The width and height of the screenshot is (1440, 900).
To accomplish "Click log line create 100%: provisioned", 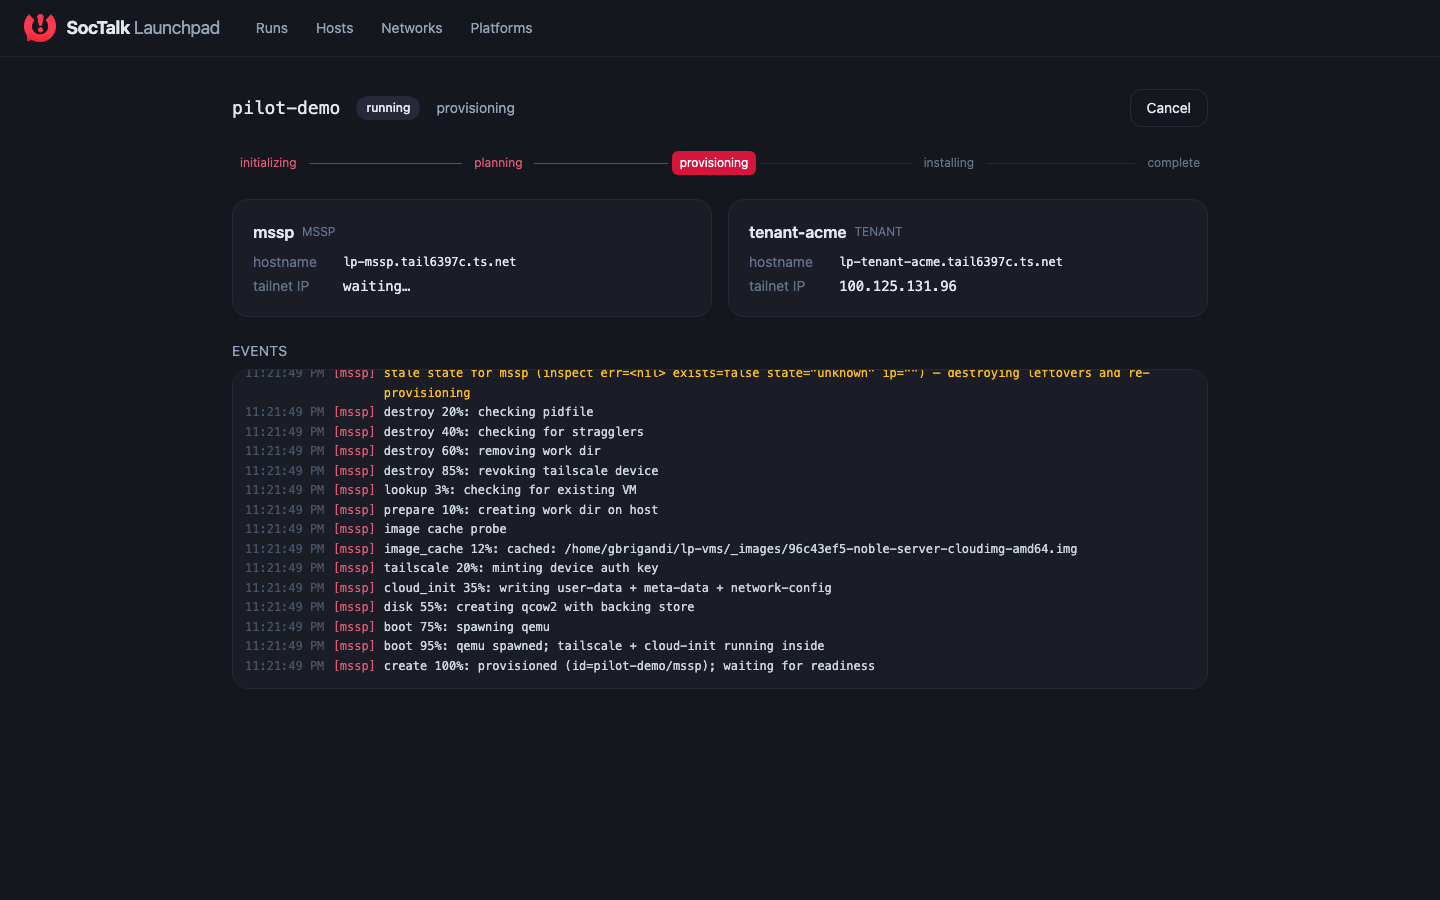I will (x=720, y=666).
